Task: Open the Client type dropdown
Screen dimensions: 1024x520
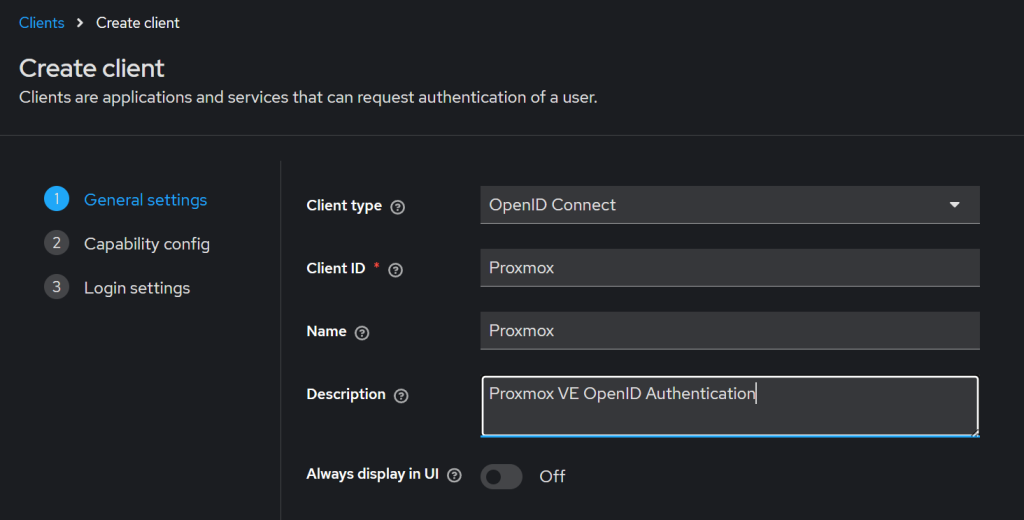Action: pyautogui.click(x=729, y=205)
